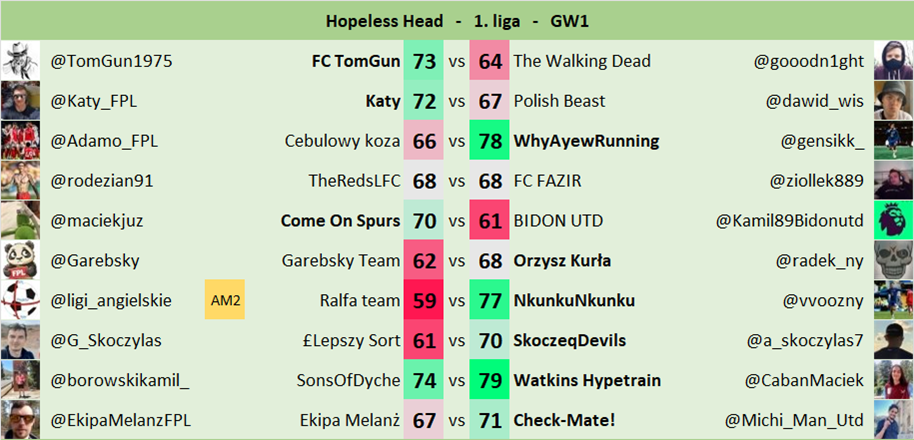Click the profile picture of @Michi_Man_Utd
Screen dimensions: 914x440
coord(893,419)
